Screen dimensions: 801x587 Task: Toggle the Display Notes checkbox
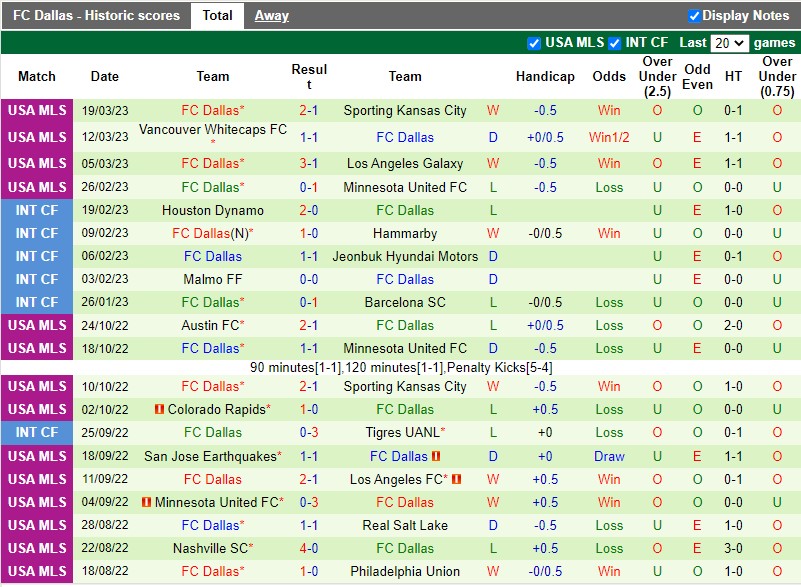click(x=694, y=16)
